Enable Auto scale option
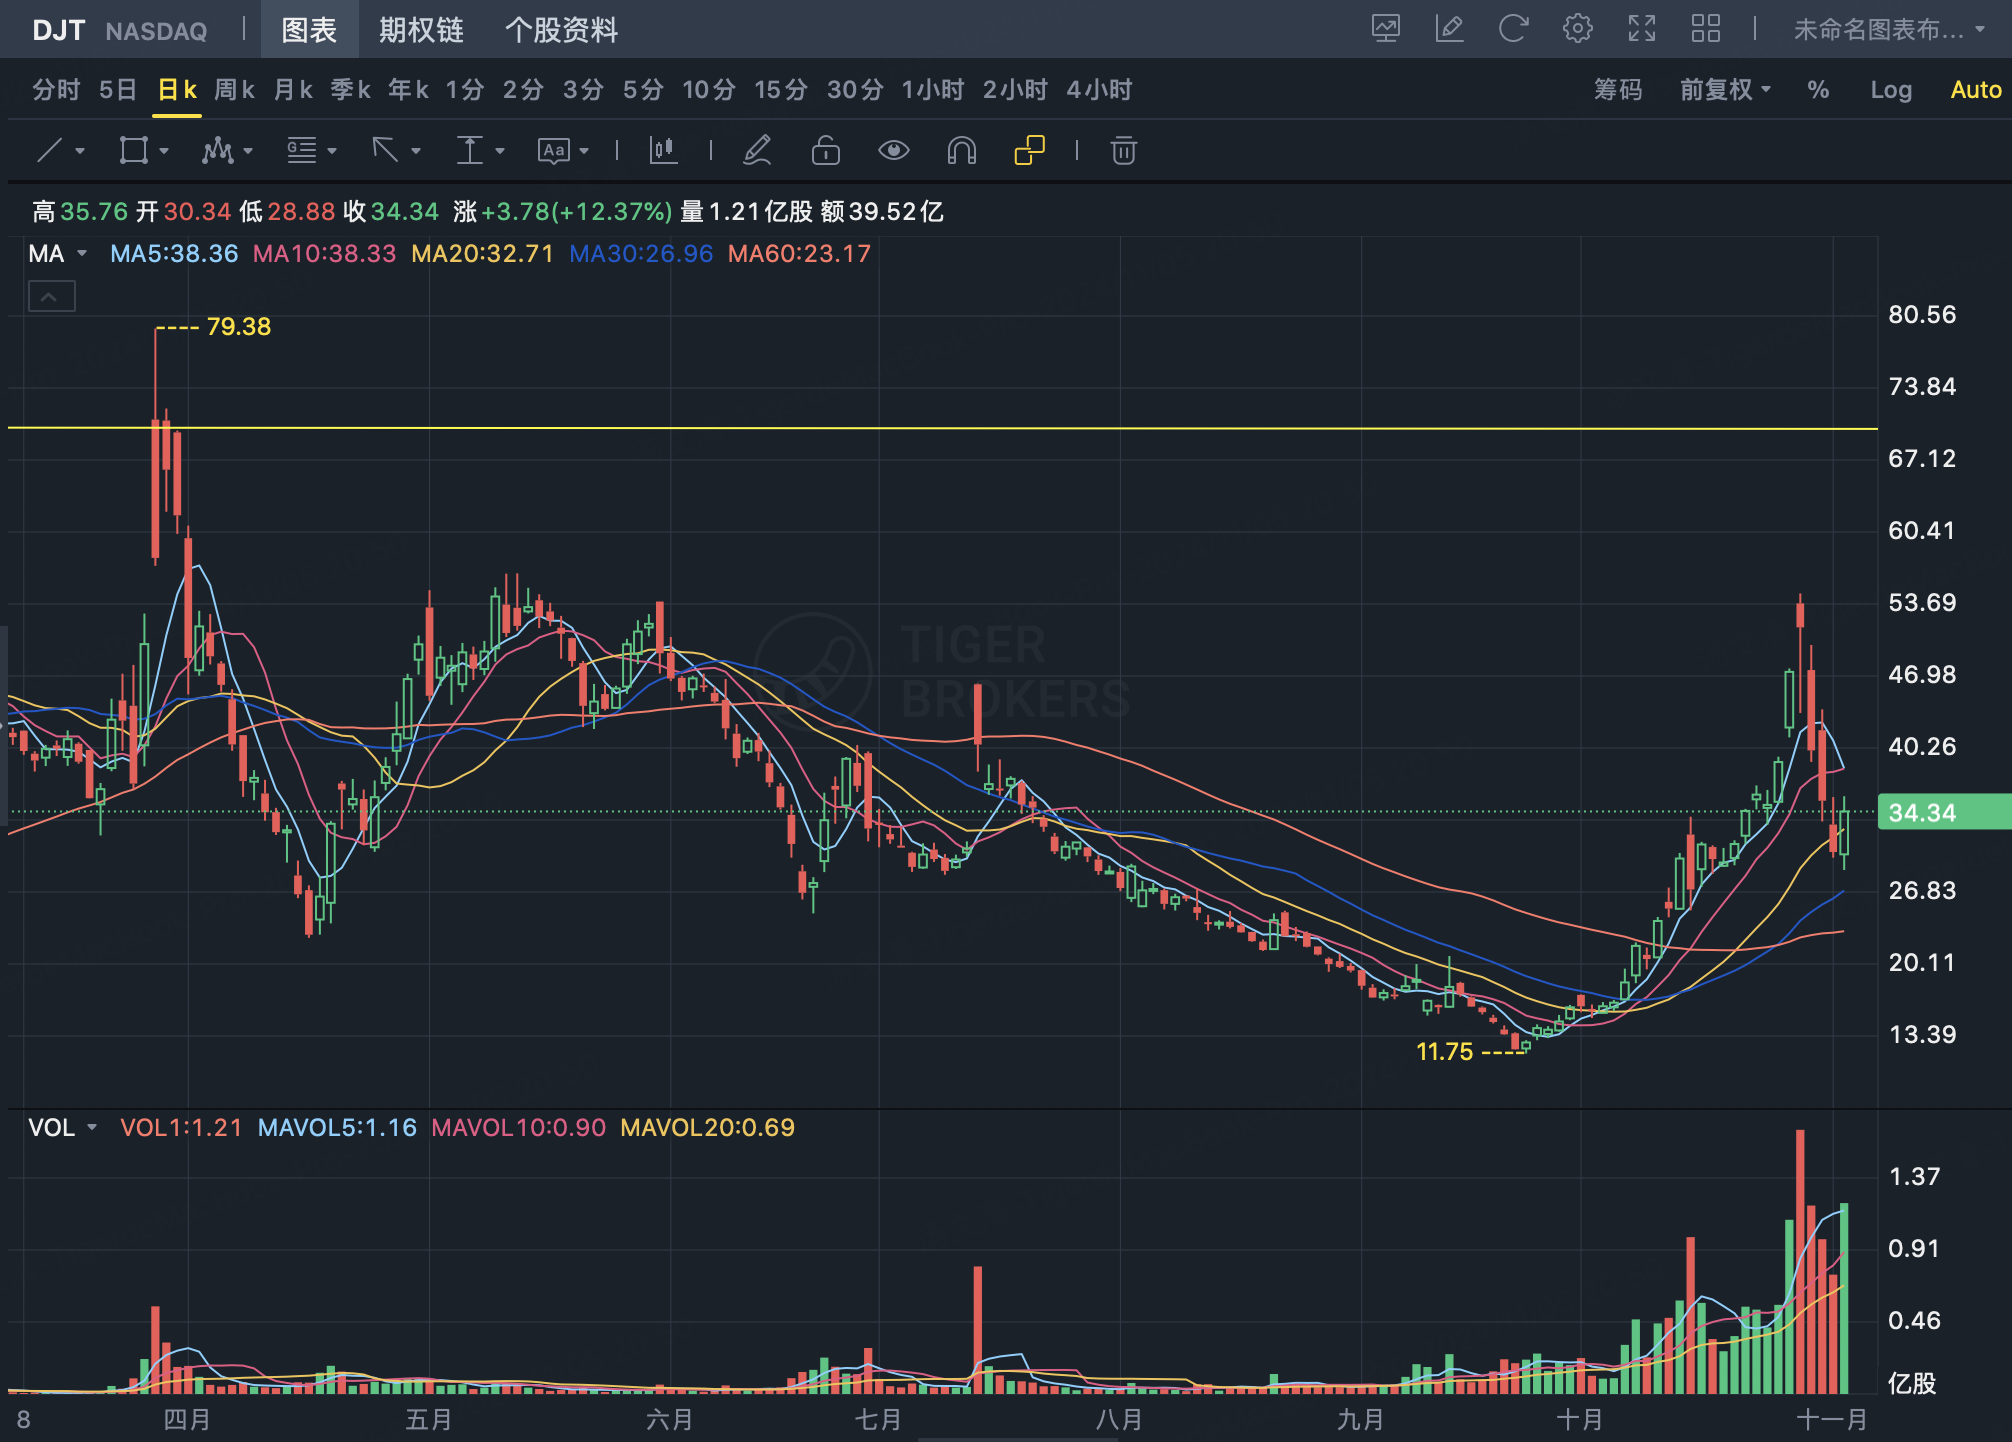This screenshot has width=2012, height=1442. coord(1975,90)
